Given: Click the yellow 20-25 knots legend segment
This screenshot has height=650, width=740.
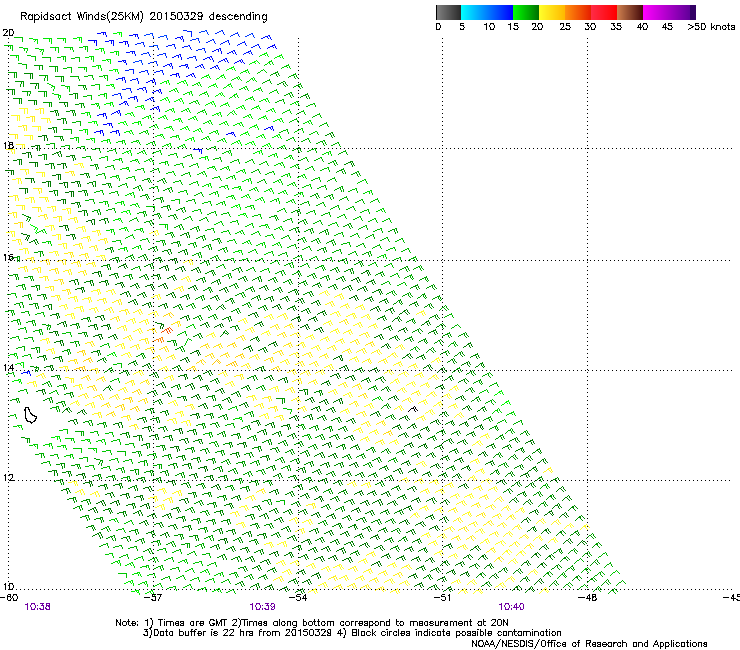Looking at the screenshot, I should click(x=552, y=12).
